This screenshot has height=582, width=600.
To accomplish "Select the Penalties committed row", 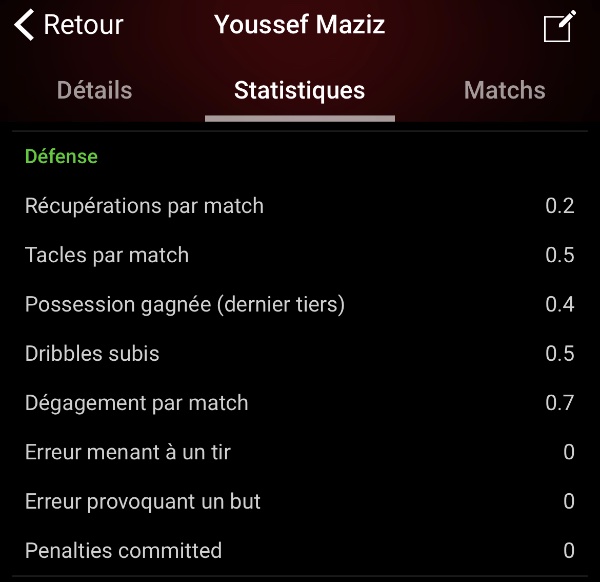I will point(300,551).
